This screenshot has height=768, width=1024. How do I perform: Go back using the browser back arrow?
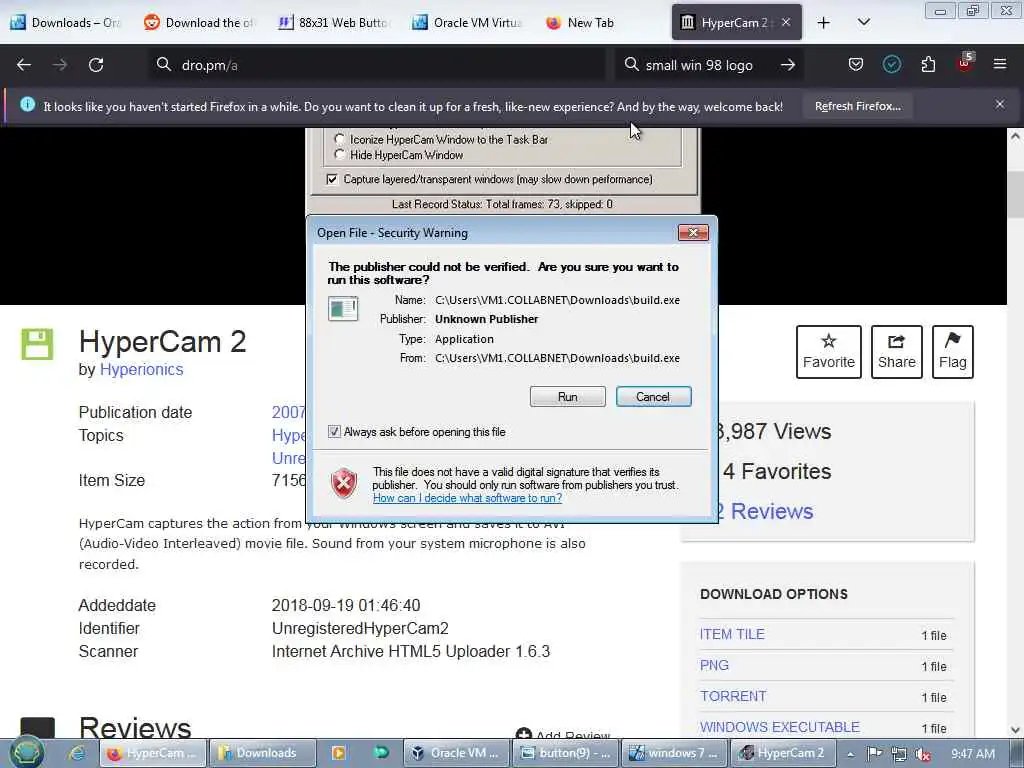coord(24,65)
